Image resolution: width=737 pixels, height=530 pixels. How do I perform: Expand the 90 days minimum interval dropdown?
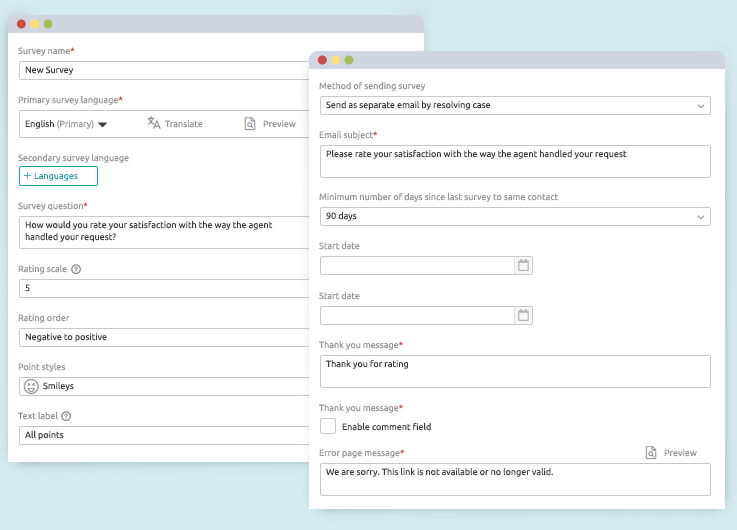point(515,216)
